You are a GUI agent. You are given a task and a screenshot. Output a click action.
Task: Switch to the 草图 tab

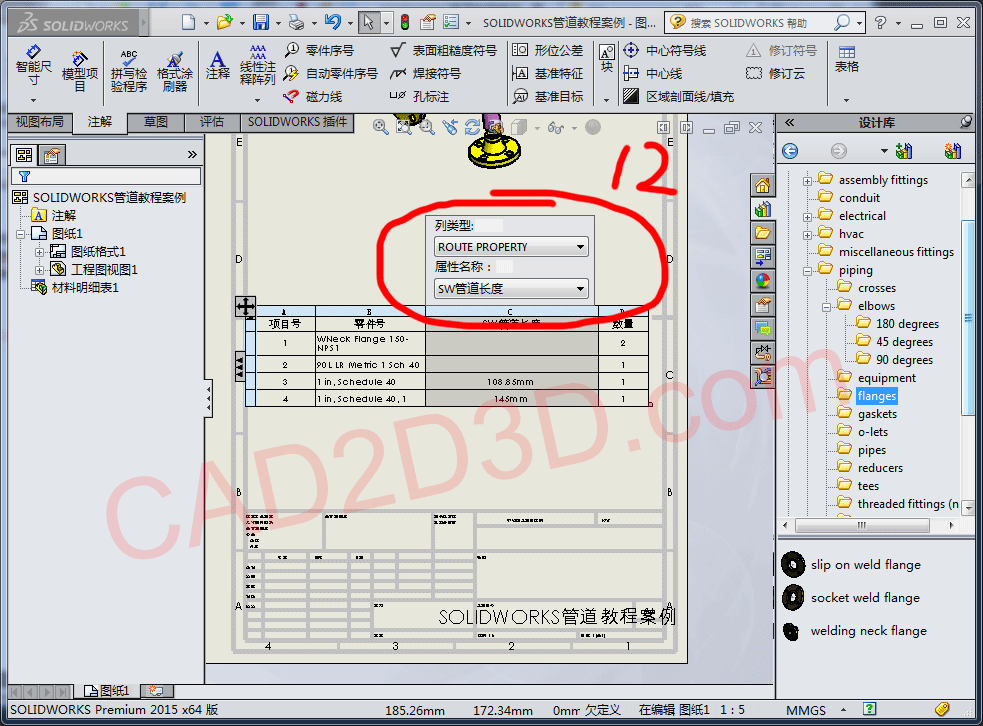click(x=155, y=122)
